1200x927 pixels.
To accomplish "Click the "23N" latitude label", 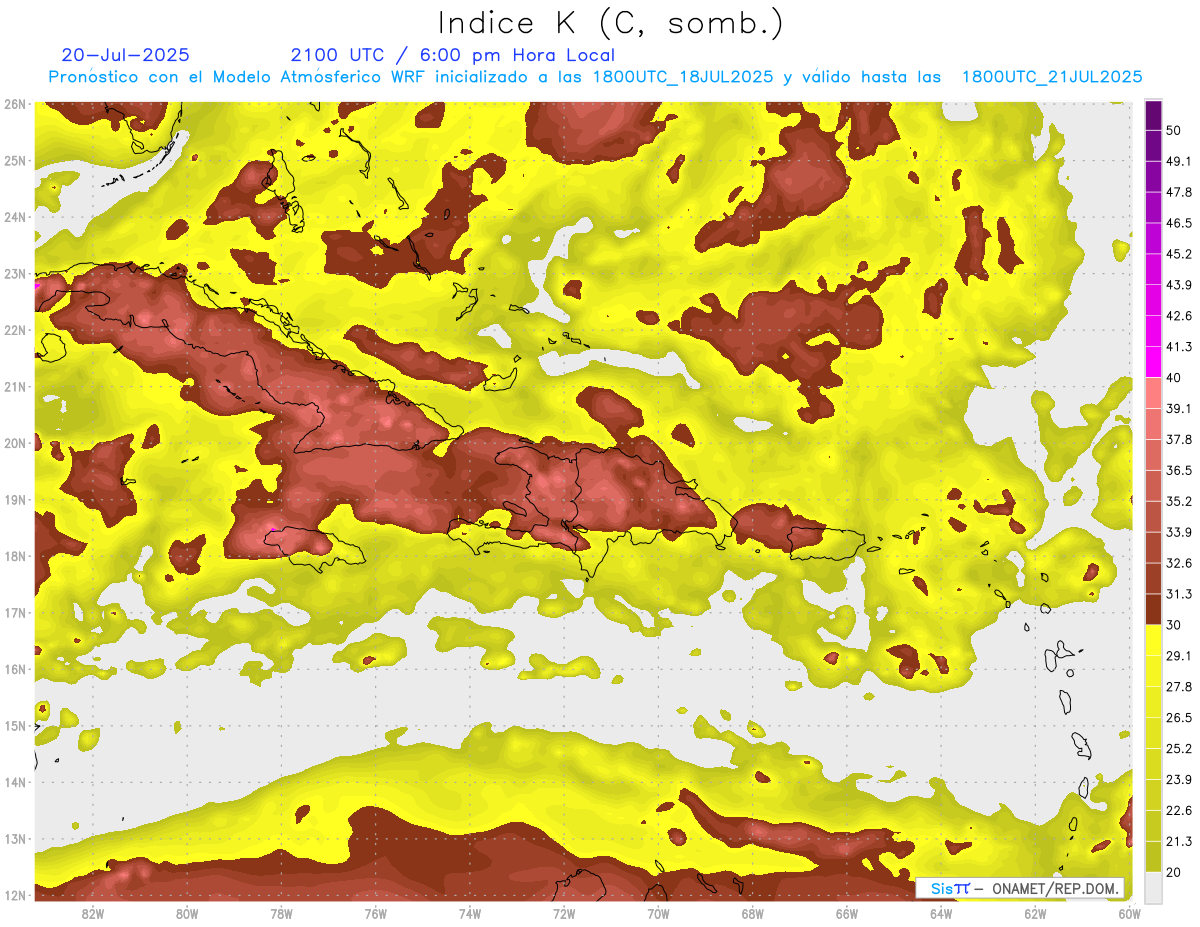I will coord(15,273).
